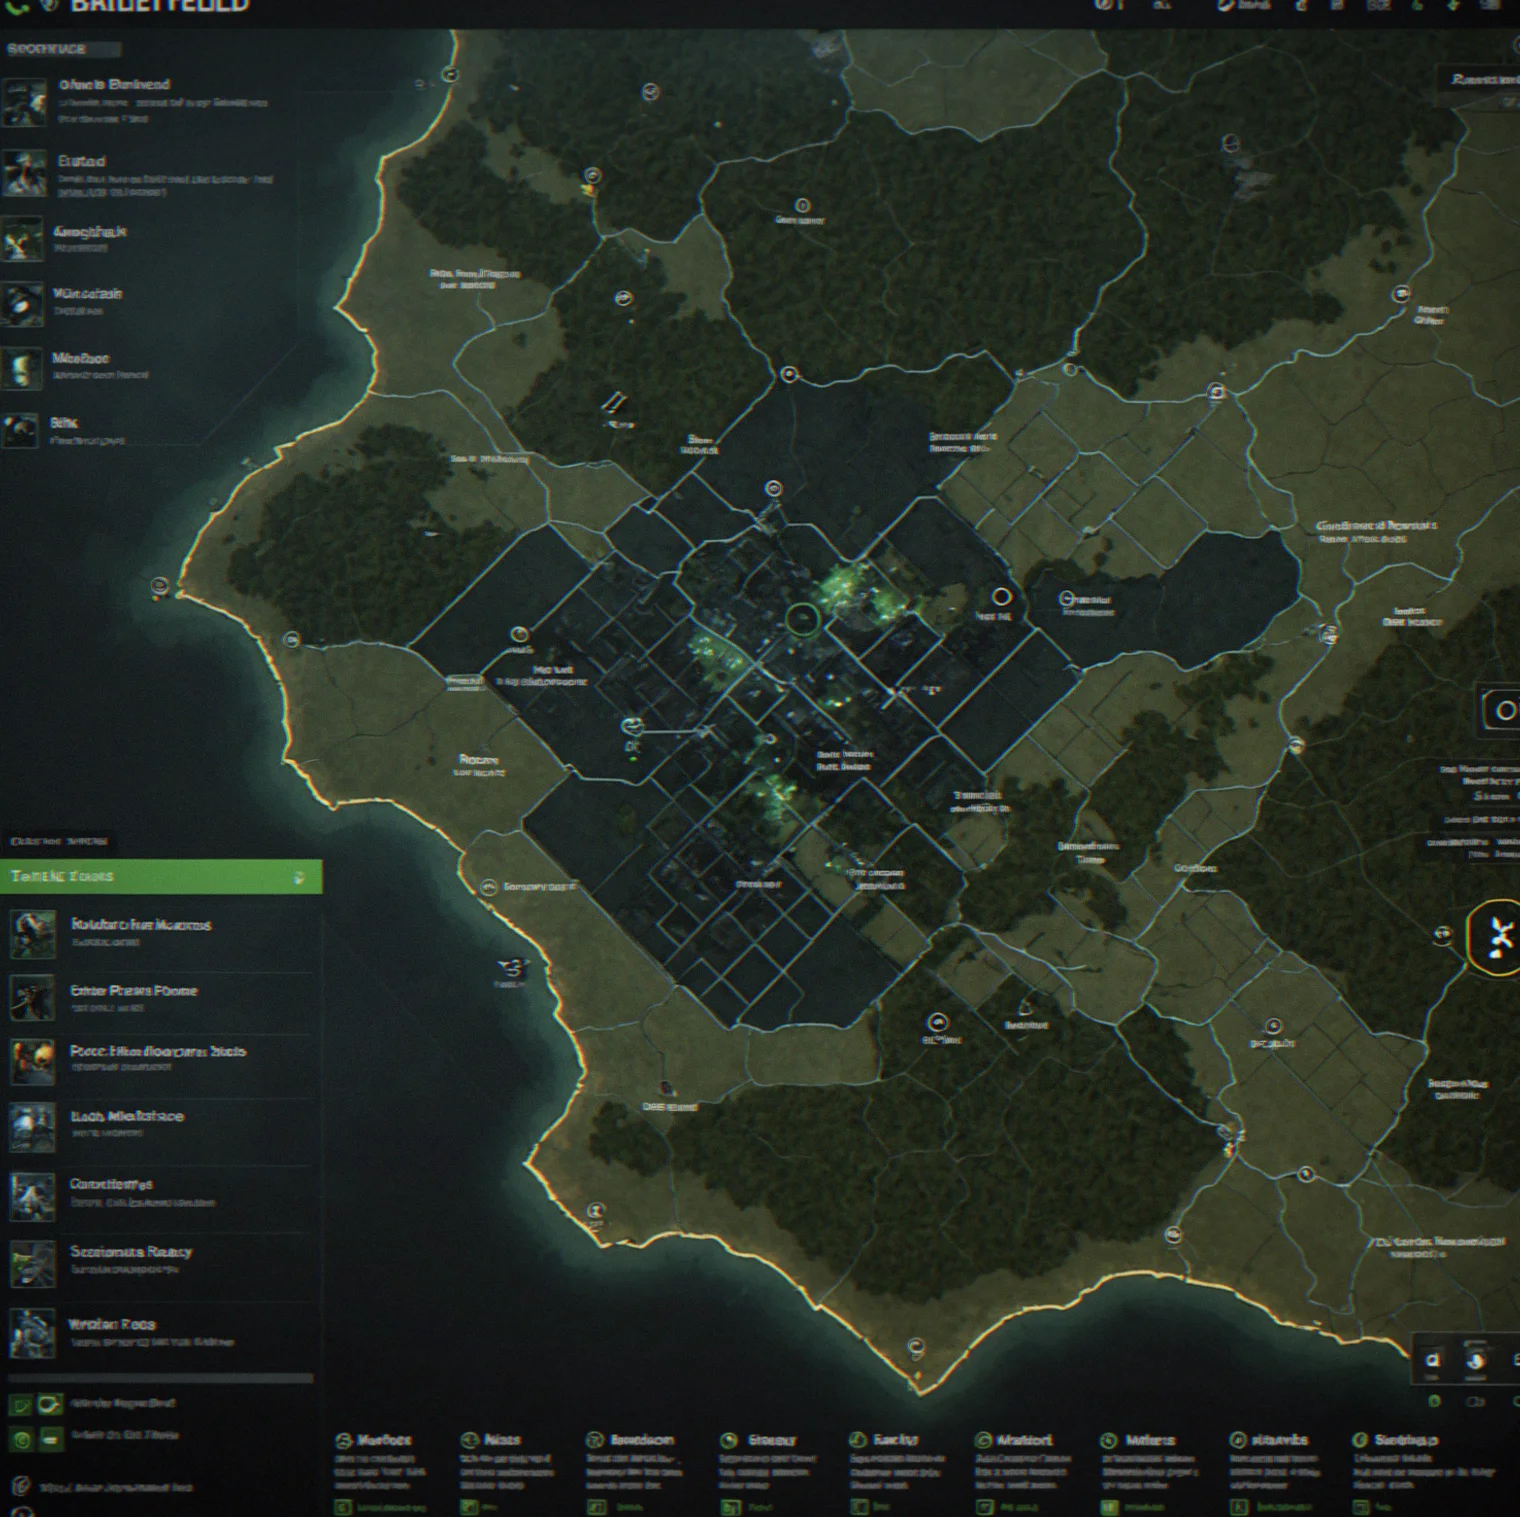Image resolution: width=1520 pixels, height=1517 pixels.
Task: Open the sixth, last portrait in the upper roster
Action: 20,430
